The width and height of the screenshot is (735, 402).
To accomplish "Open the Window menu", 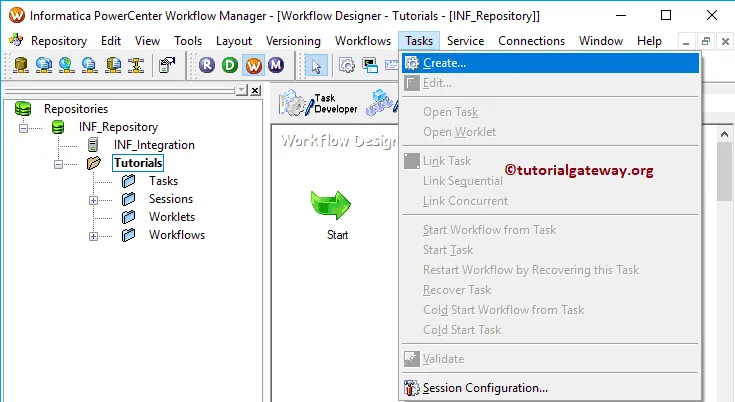I will coord(600,41).
